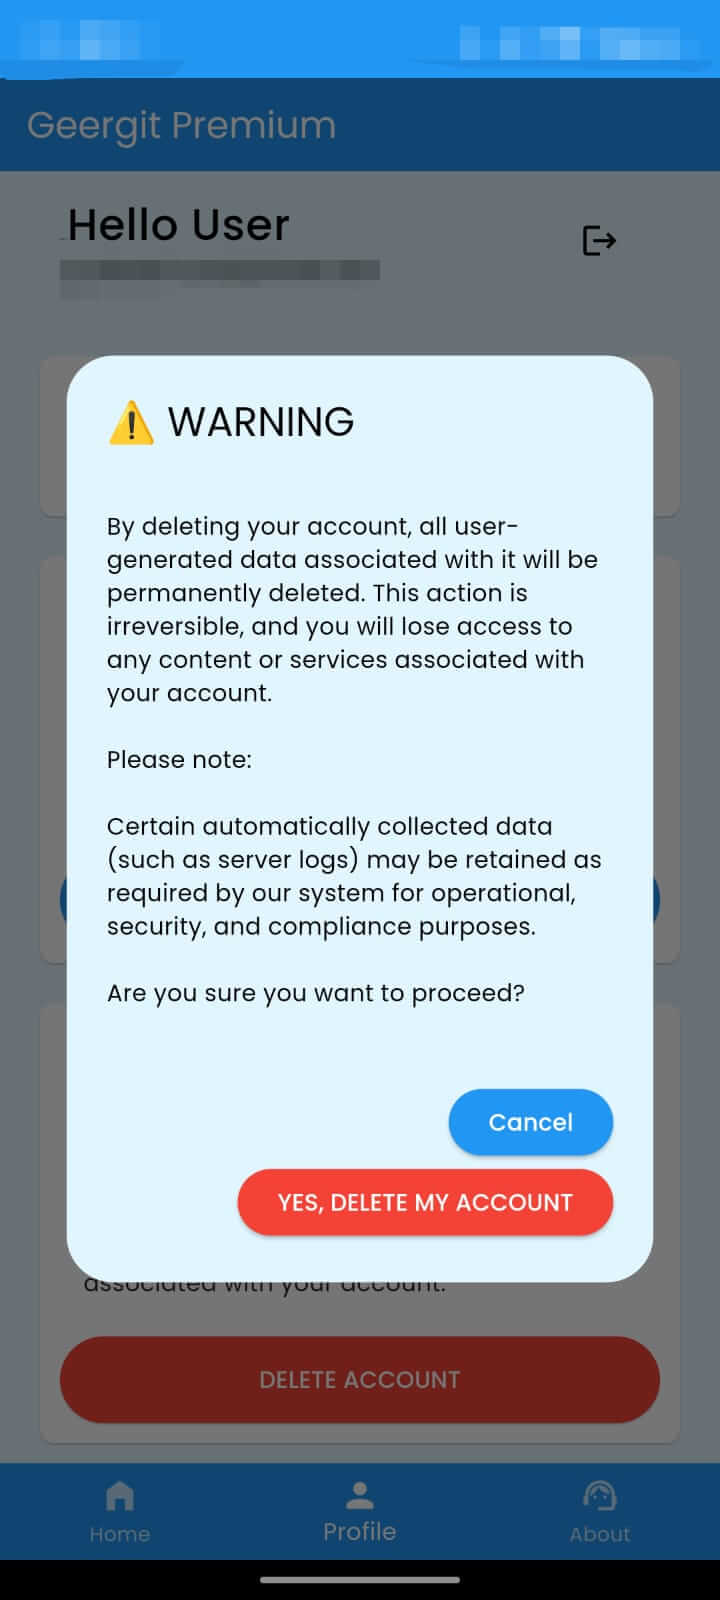The width and height of the screenshot is (720, 1600).
Task: Select the Profile tab label
Action: 359,1532
